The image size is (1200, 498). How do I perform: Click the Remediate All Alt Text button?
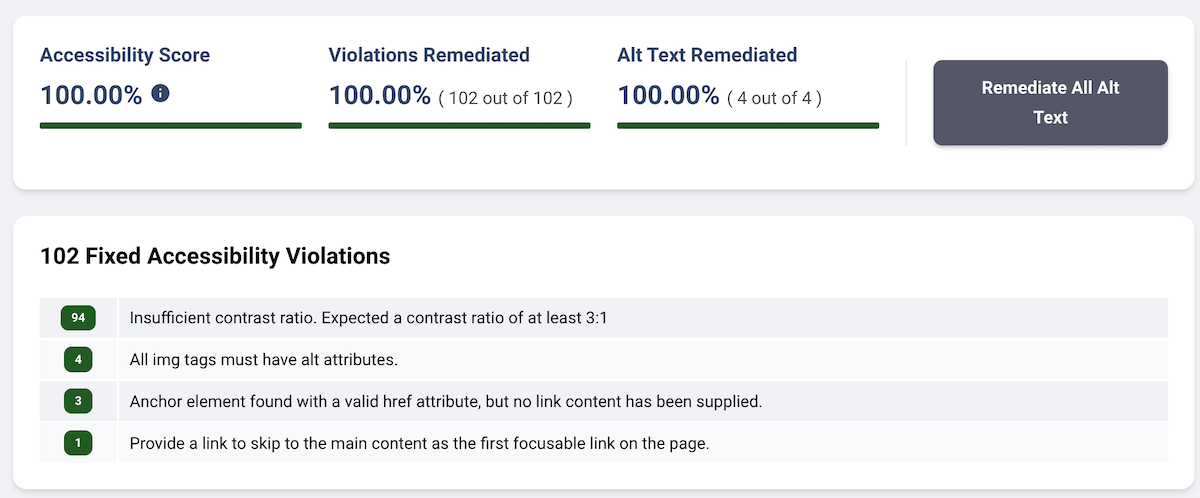pos(1050,103)
